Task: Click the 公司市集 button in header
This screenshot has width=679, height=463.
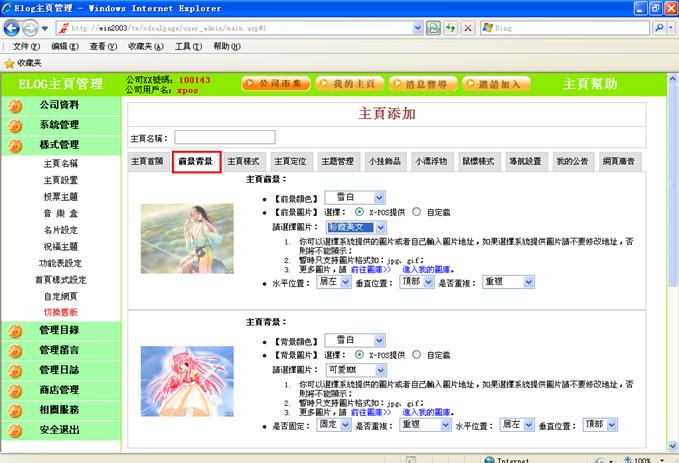Action: pyautogui.click(x=275, y=84)
